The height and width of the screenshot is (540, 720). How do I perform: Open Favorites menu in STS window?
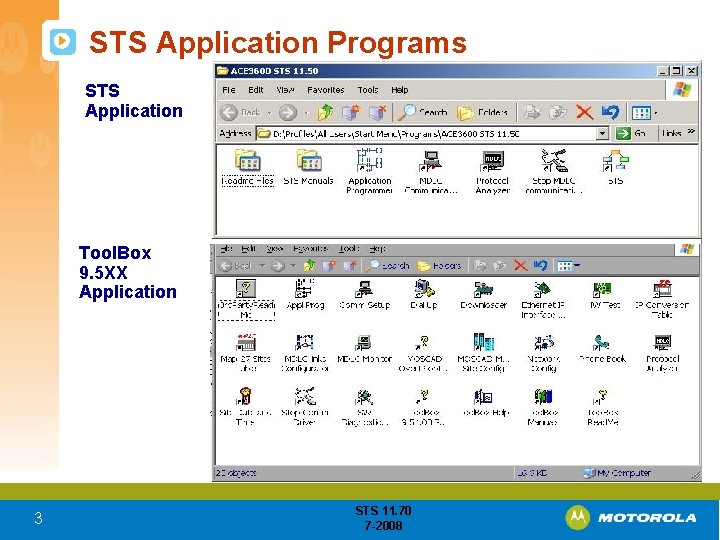click(x=326, y=90)
